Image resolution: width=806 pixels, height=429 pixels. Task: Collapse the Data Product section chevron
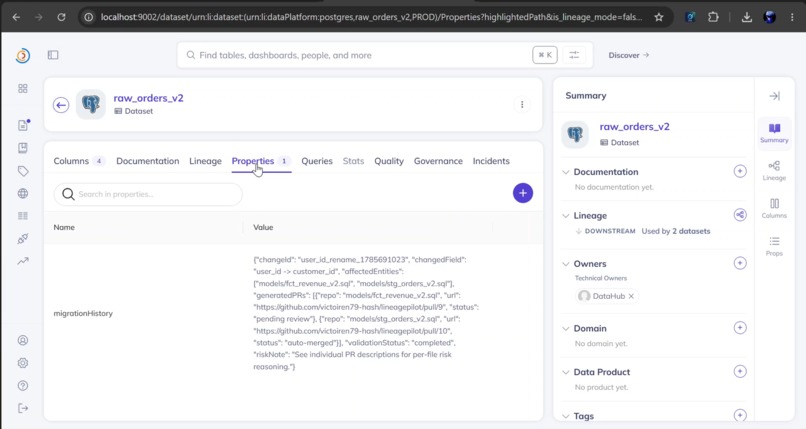pos(565,372)
